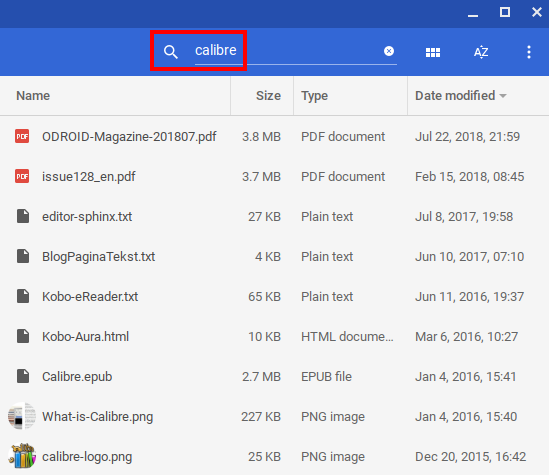Click file icon of BlogPaginaTekst.txt
549x475 pixels.
point(23,256)
